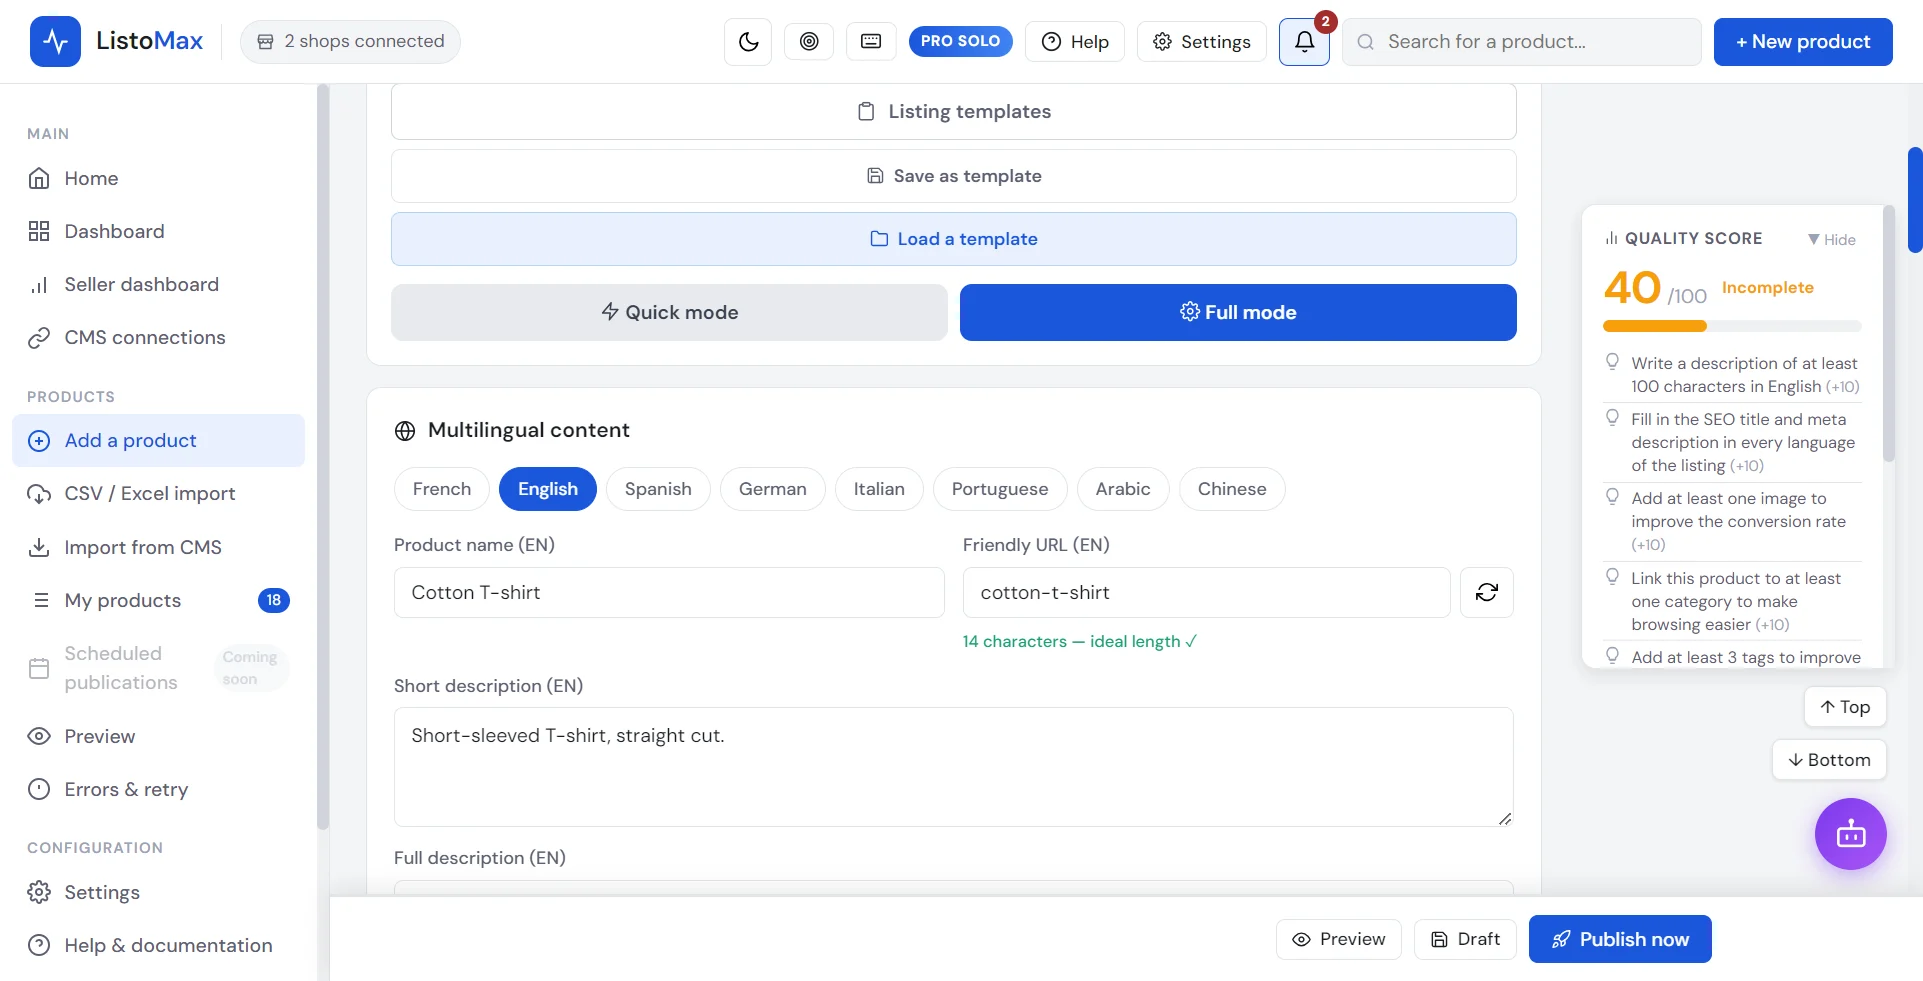
Task: Focus the product search box
Action: (x=1522, y=42)
